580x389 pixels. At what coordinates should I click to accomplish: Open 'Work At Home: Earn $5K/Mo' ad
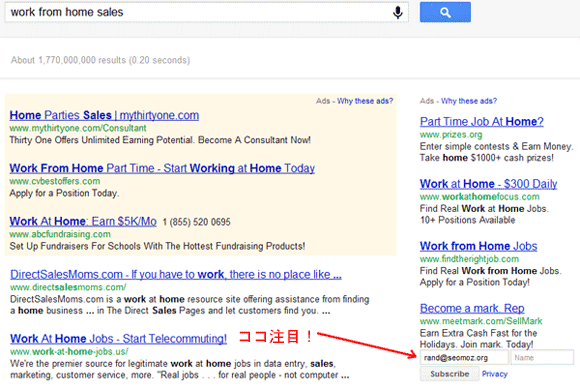(83, 221)
